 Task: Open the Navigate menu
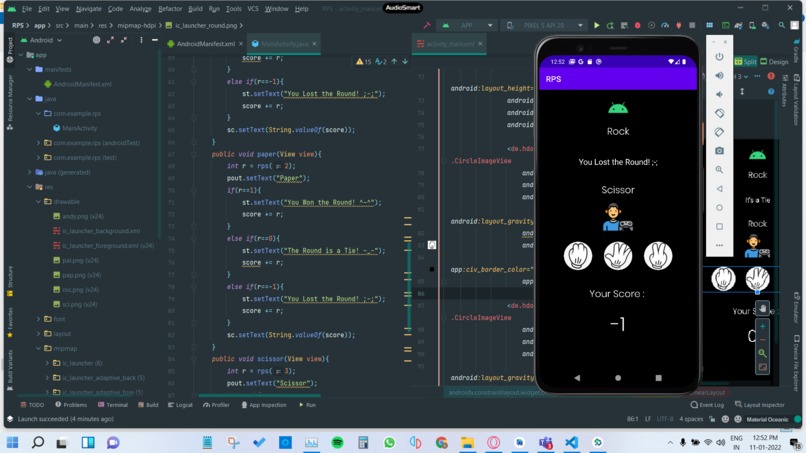[88, 9]
